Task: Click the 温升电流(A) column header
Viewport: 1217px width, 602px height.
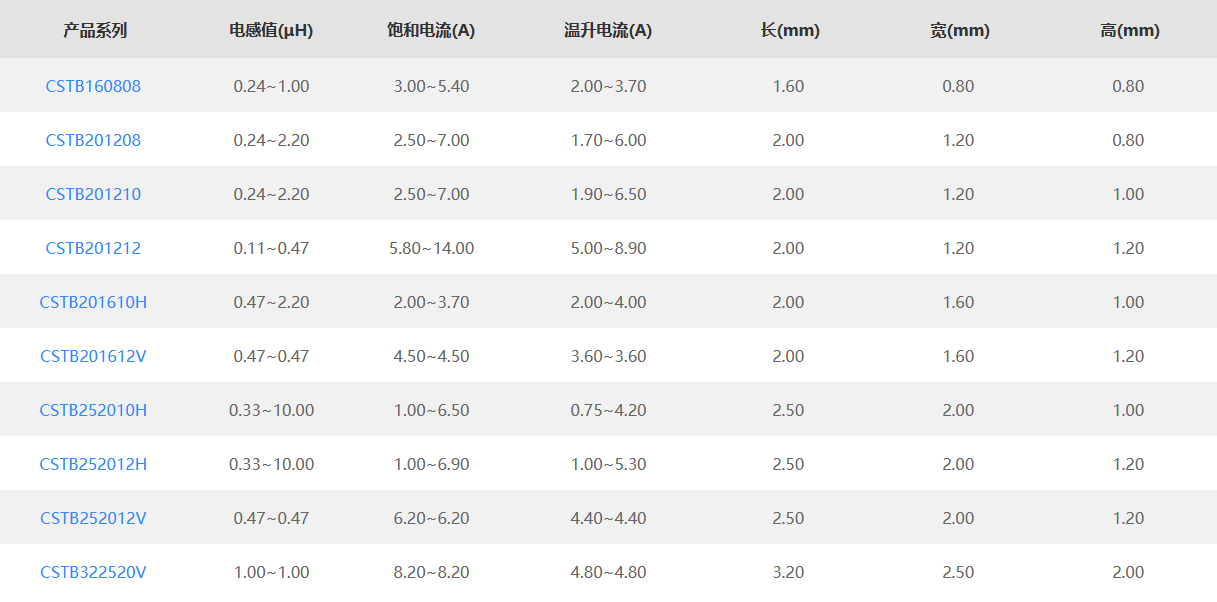Action: tap(608, 30)
